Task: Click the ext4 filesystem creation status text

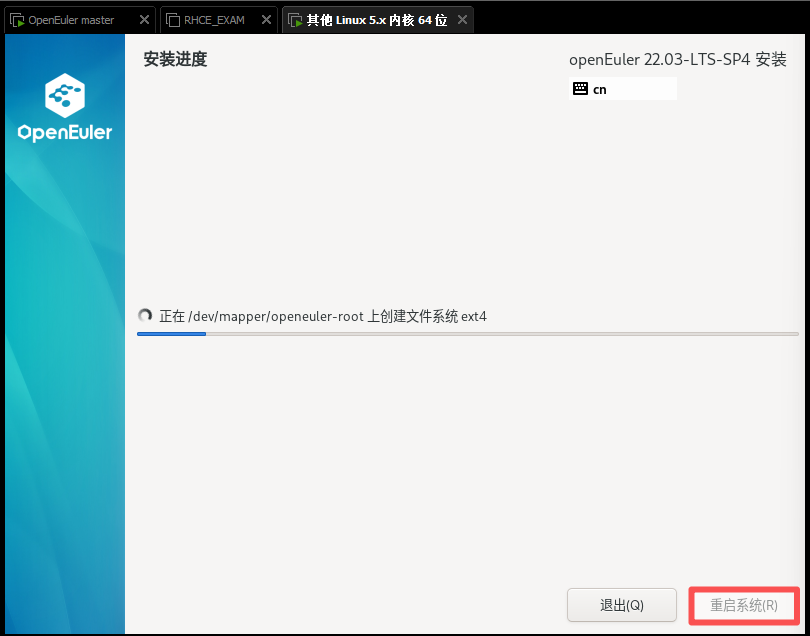Action: point(323,316)
